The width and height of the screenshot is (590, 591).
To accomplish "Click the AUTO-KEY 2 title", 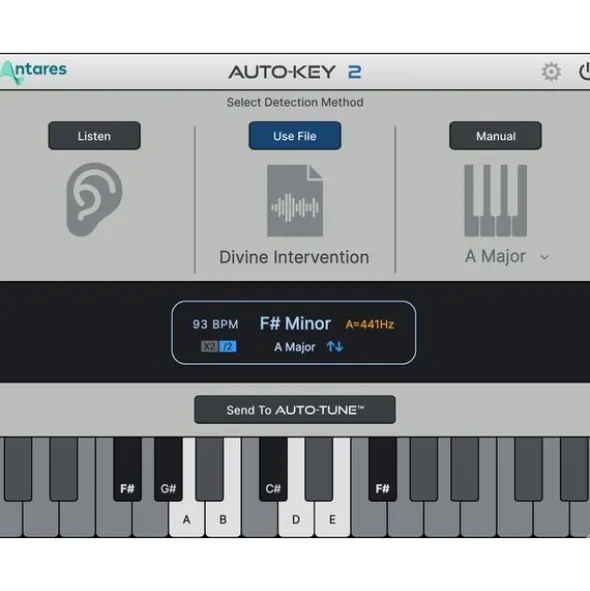I will (295, 72).
